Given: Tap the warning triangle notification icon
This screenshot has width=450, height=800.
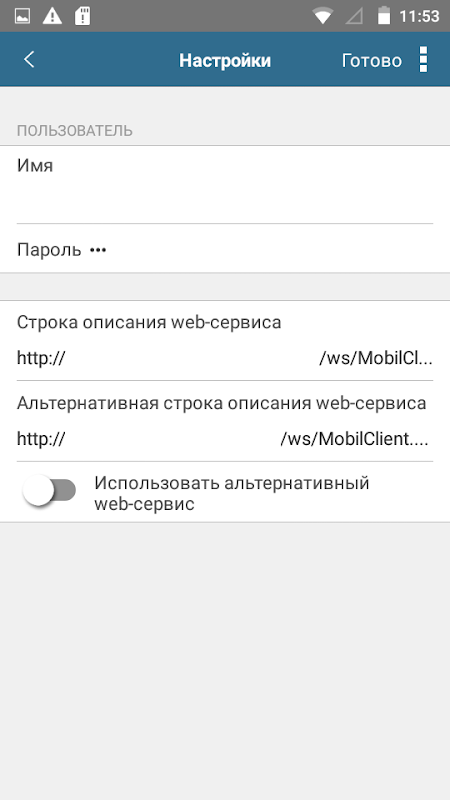Looking at the screenshot, I should point(52,16).
